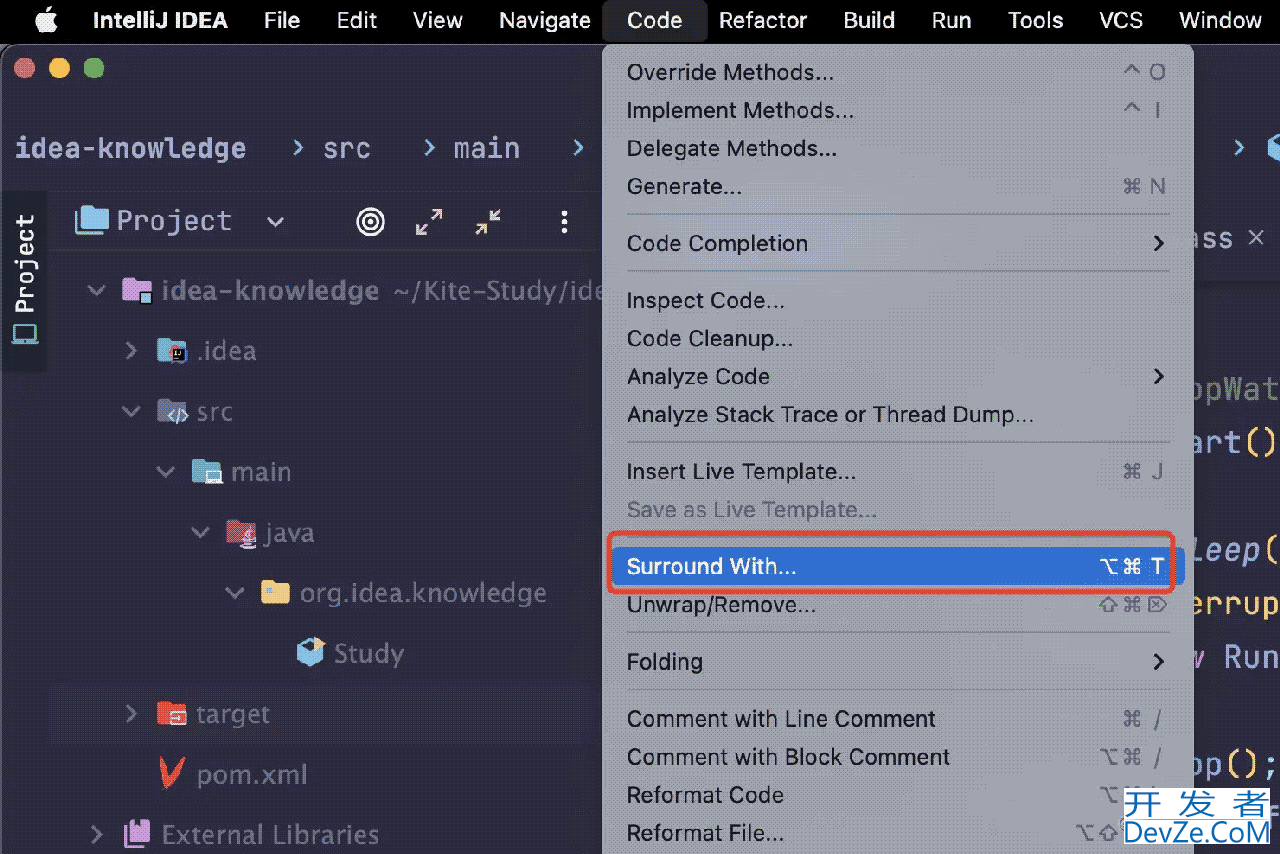Click the src source folder icon
1280x854 pixels.
pyautogui.click(x=172, y=412)
